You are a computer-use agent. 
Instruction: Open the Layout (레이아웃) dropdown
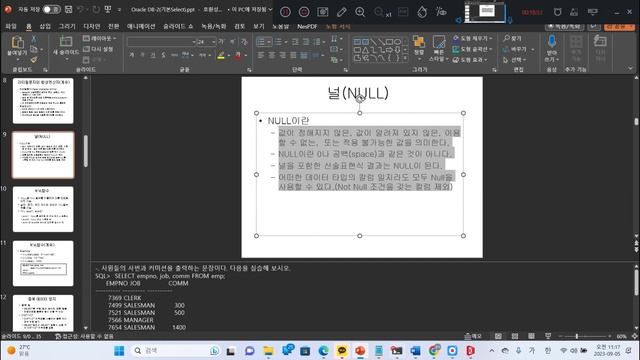coord(100,38)
